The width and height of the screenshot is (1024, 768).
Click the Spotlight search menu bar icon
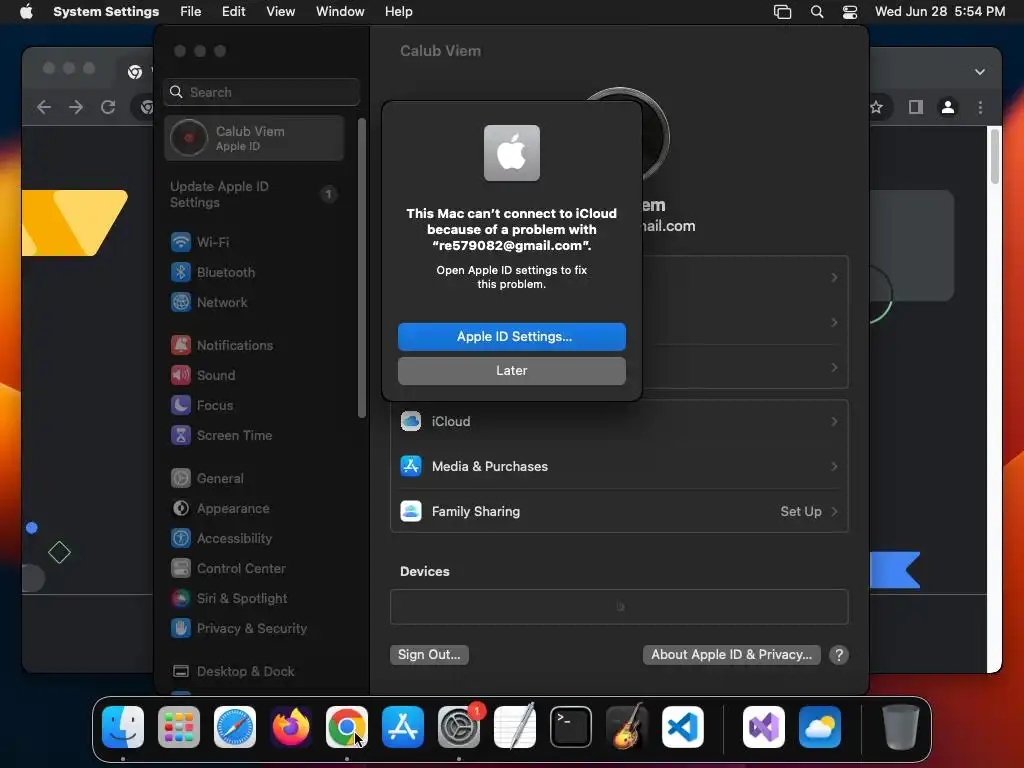click(x=817, y=12)
